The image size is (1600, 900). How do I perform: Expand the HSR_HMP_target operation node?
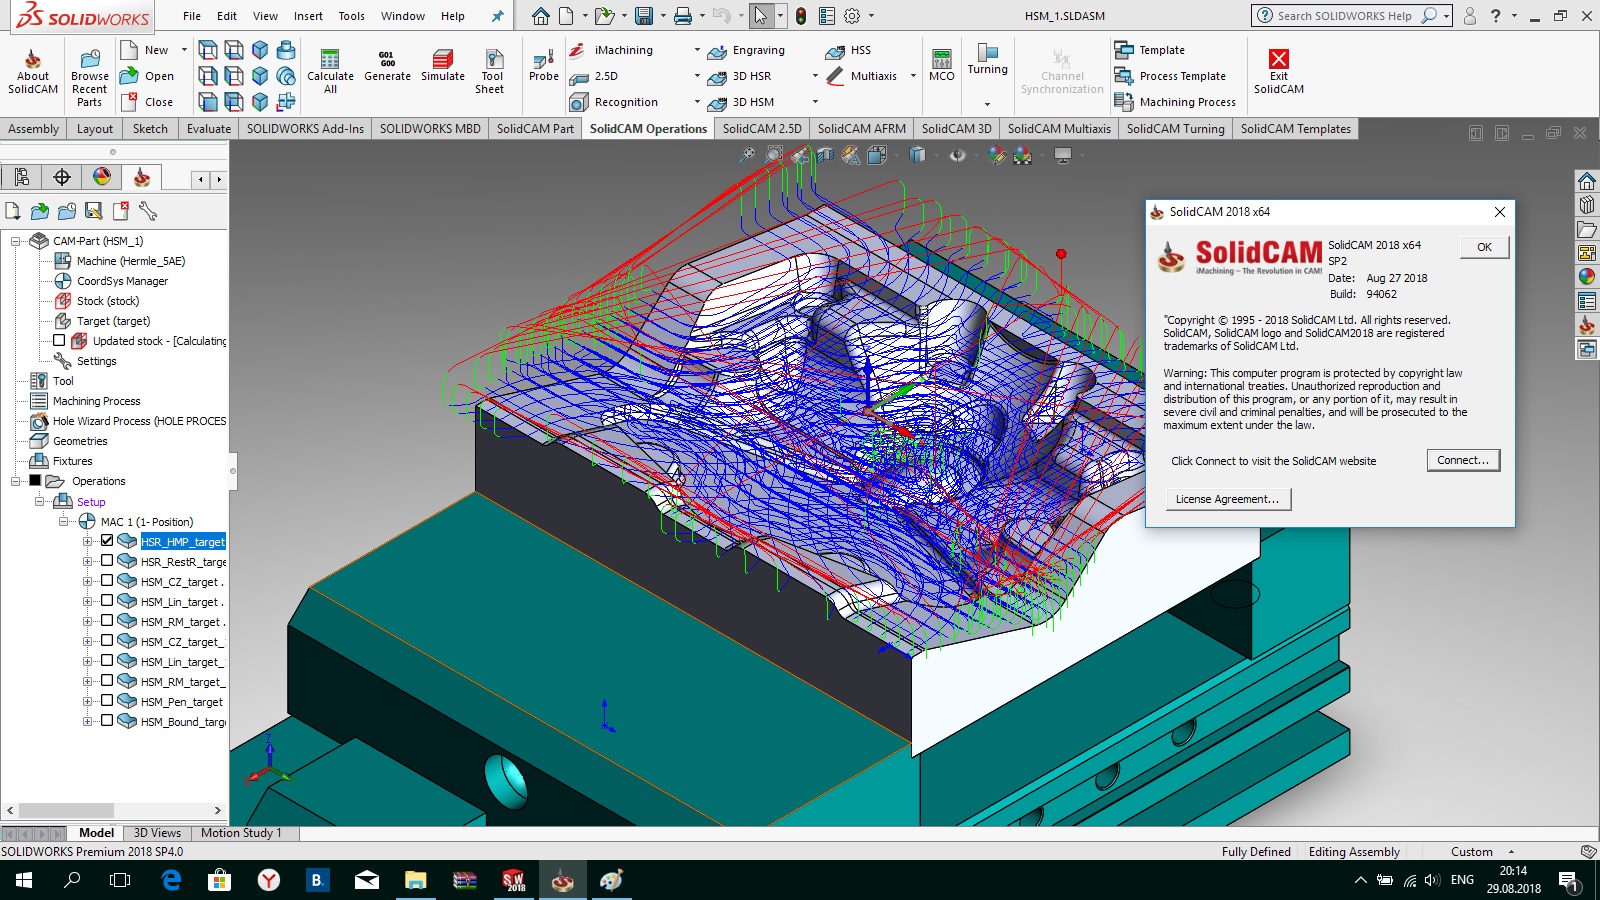(87, 542)
